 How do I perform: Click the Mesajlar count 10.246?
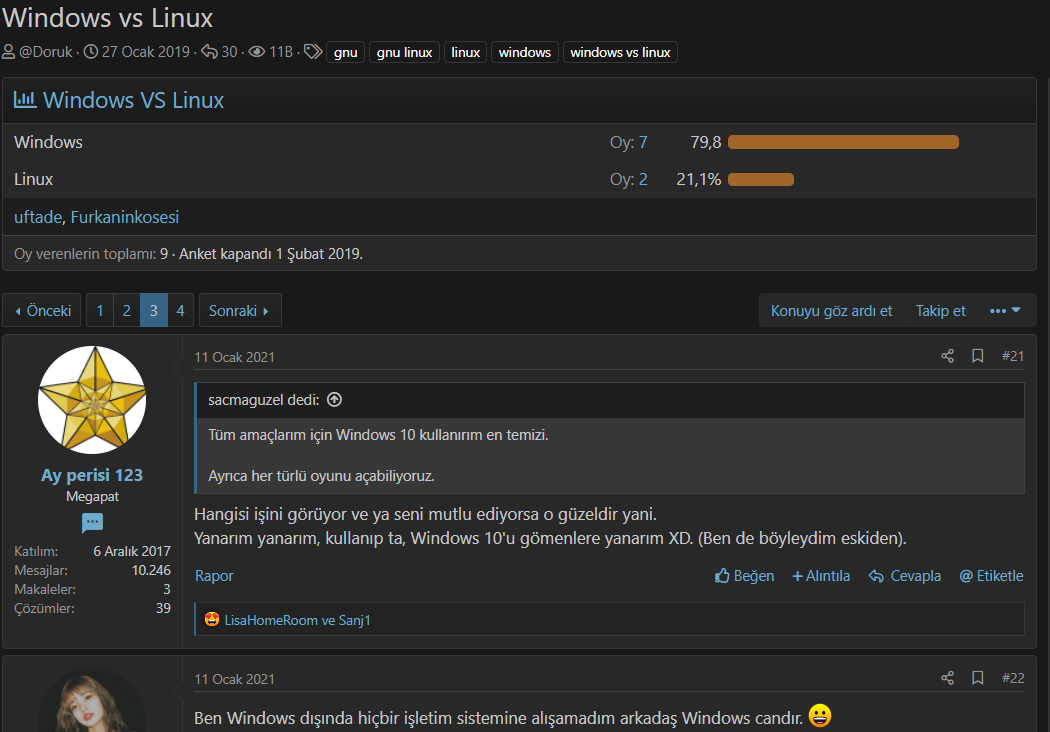151,570
